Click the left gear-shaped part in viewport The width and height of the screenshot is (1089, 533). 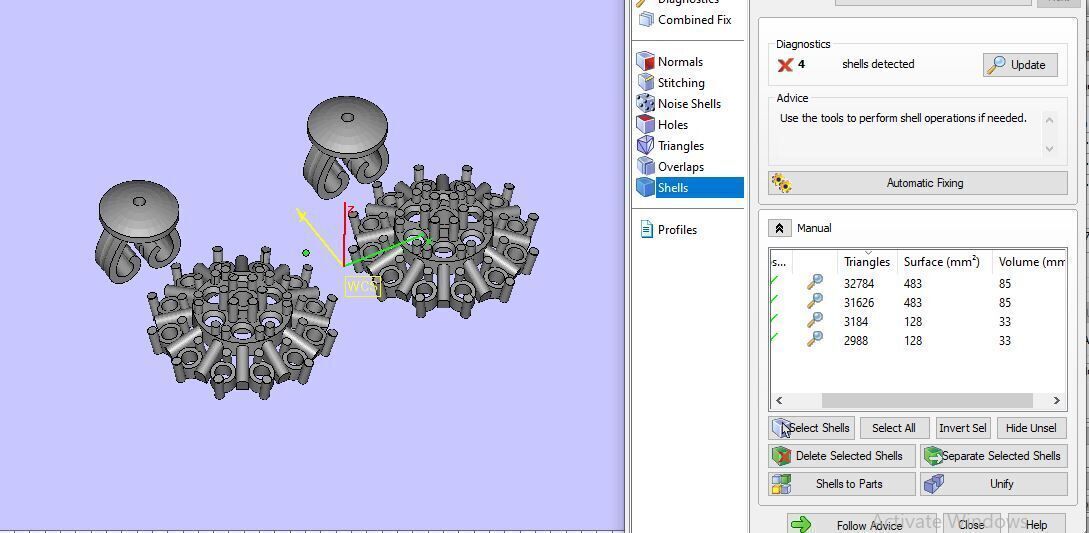tap(242, 323)
